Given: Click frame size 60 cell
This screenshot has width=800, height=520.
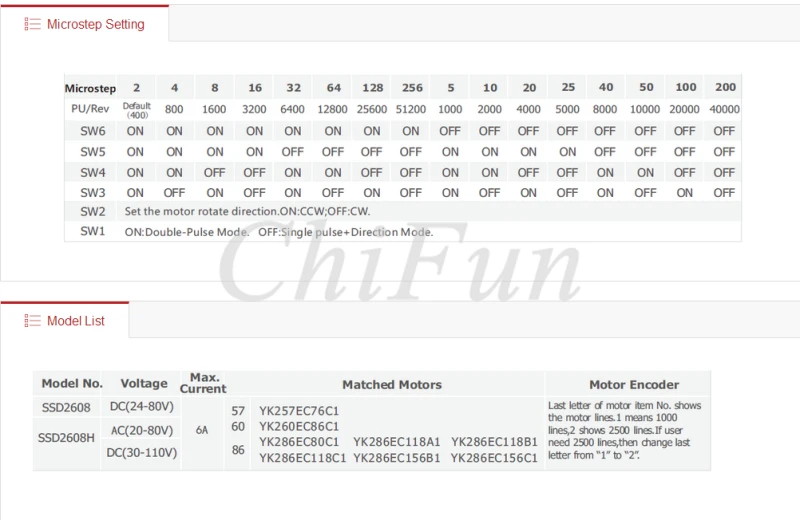Looking at the screenshot, I should [x=238, y=426].
